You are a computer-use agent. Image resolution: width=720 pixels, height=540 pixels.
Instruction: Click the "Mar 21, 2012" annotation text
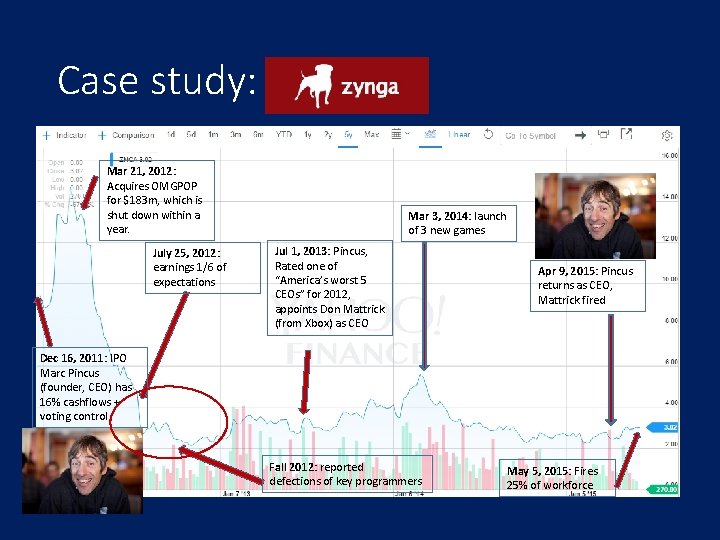pyautogui.click(x=140, y=171)
